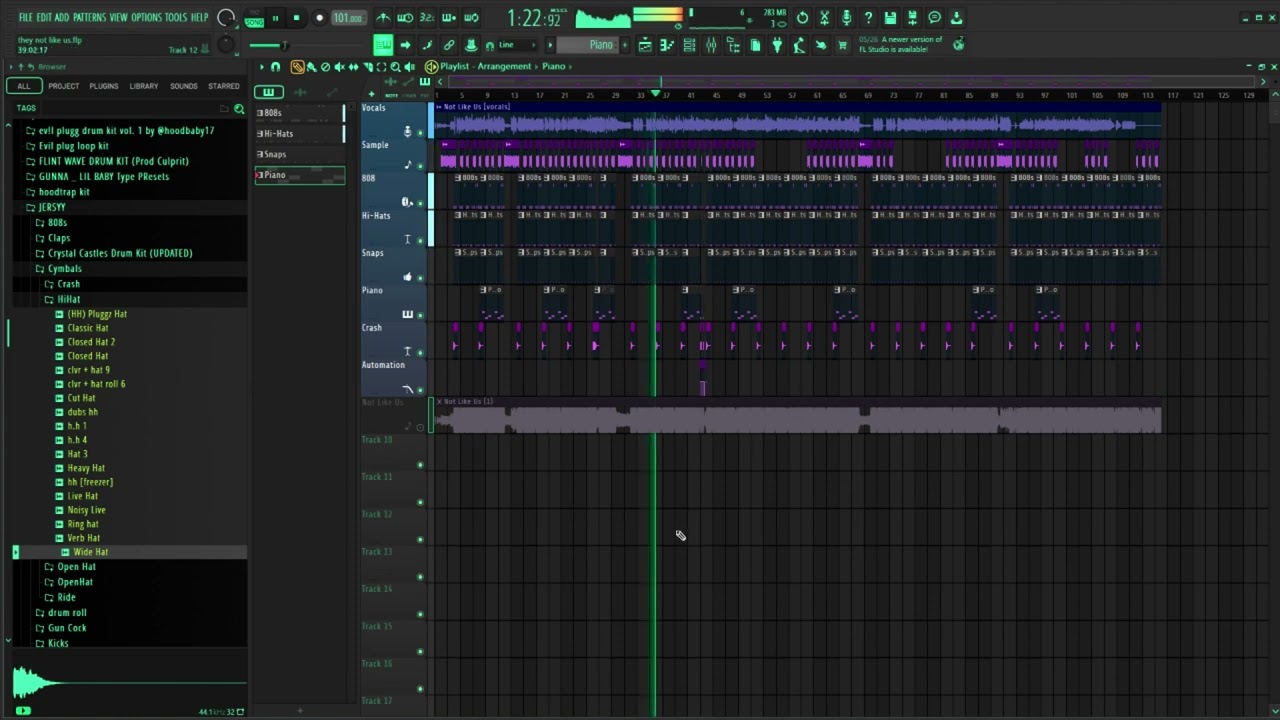Click the search icon in browser tags
Screen dimensions: 1280x720
(x=239, y=108)
